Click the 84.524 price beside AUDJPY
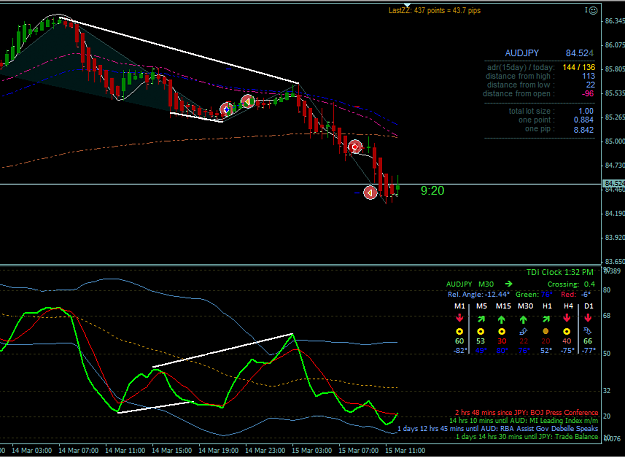 click(579, 53)
